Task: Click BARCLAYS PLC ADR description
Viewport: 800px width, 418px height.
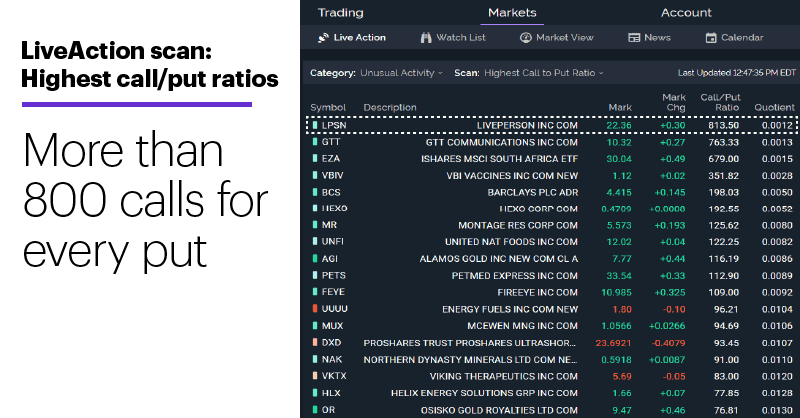Action: click(533, 192)
